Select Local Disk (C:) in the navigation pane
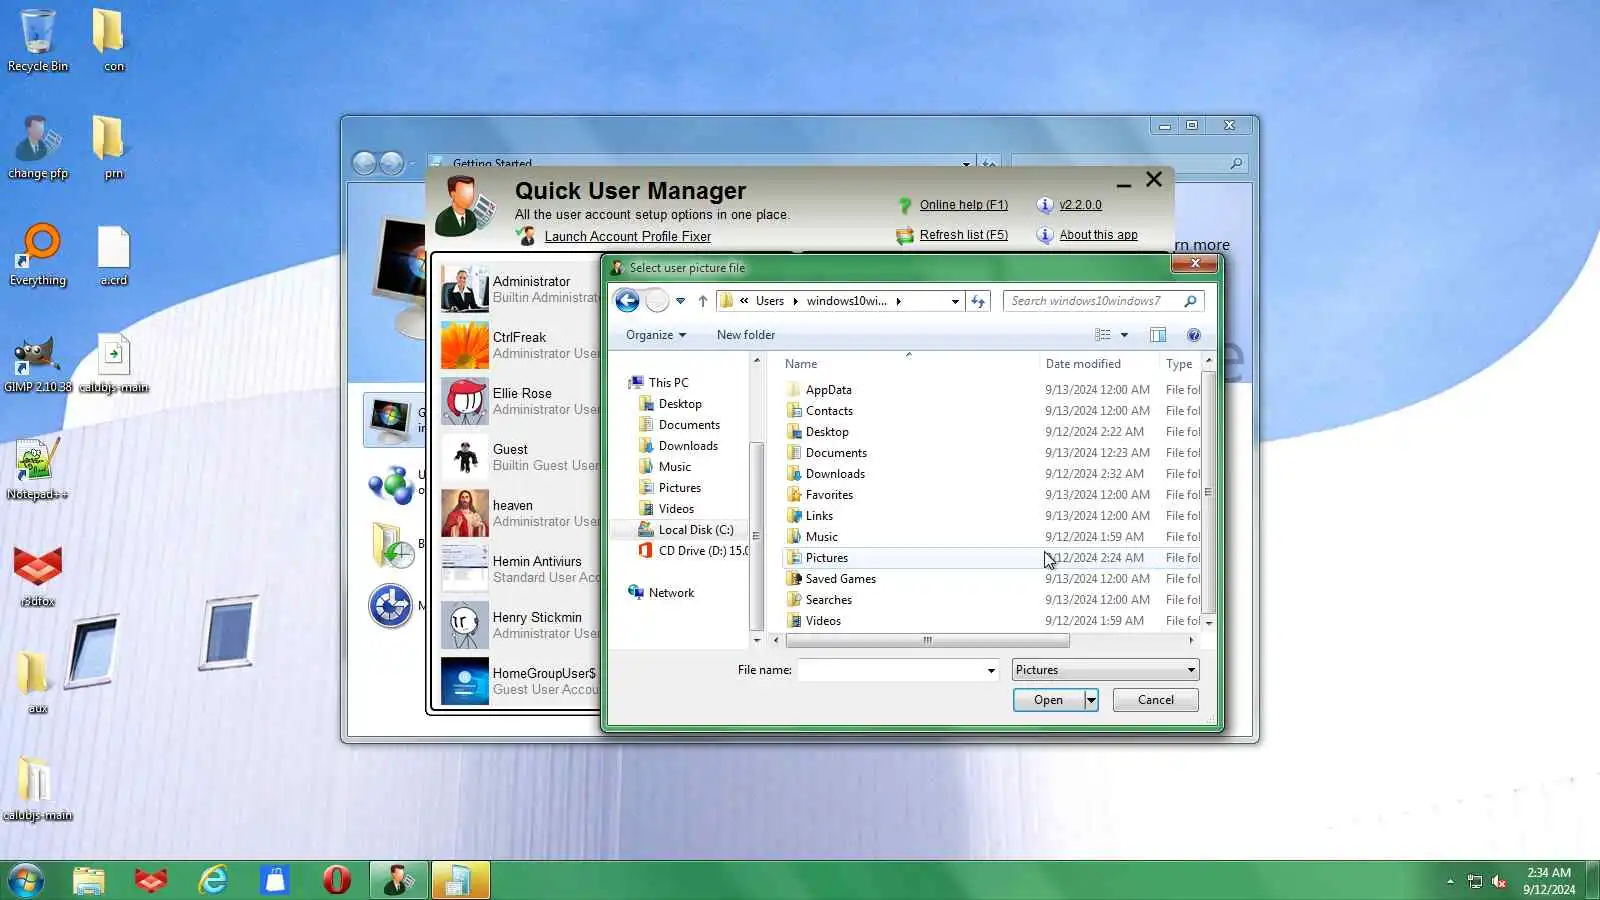This screenshot has height=900, width=1600. [695, 530]
